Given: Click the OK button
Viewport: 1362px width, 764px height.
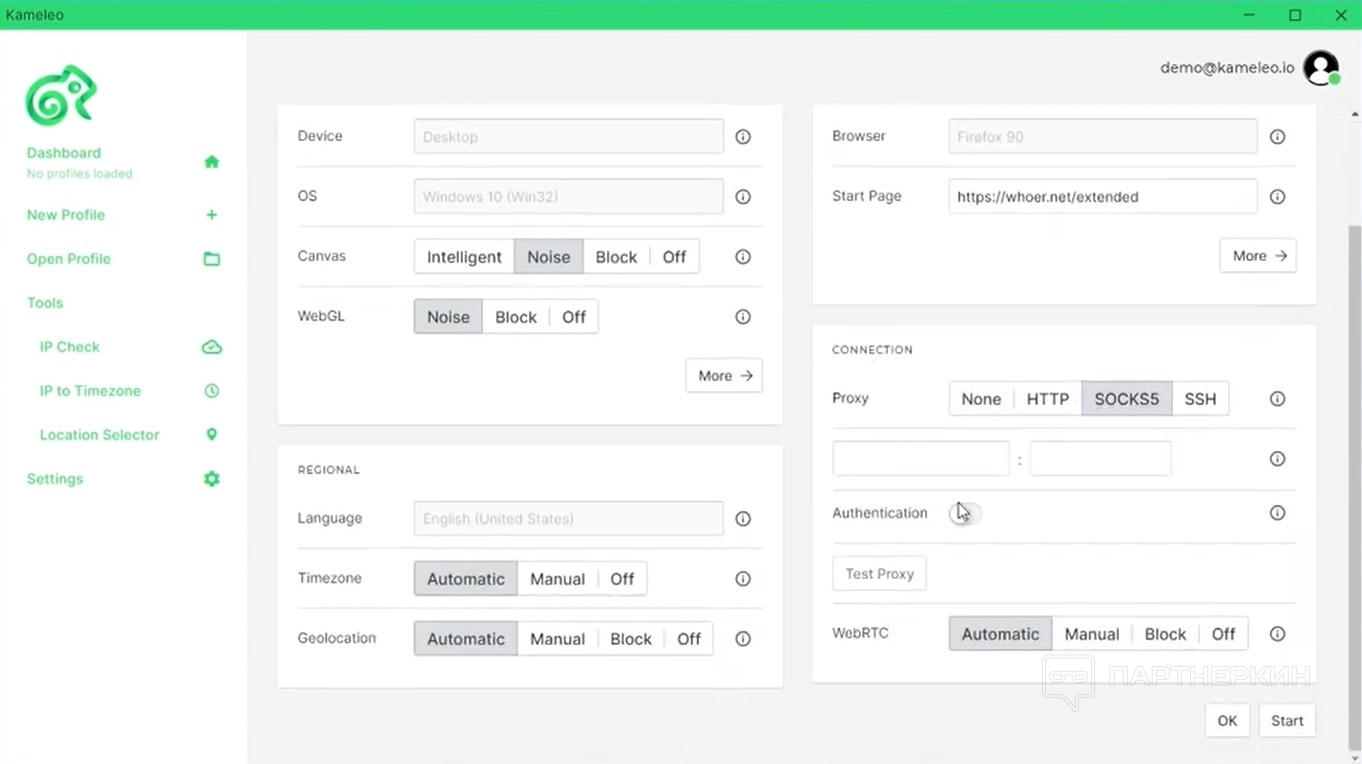Looking at the screenshot, I should (x=1227, y=721).
